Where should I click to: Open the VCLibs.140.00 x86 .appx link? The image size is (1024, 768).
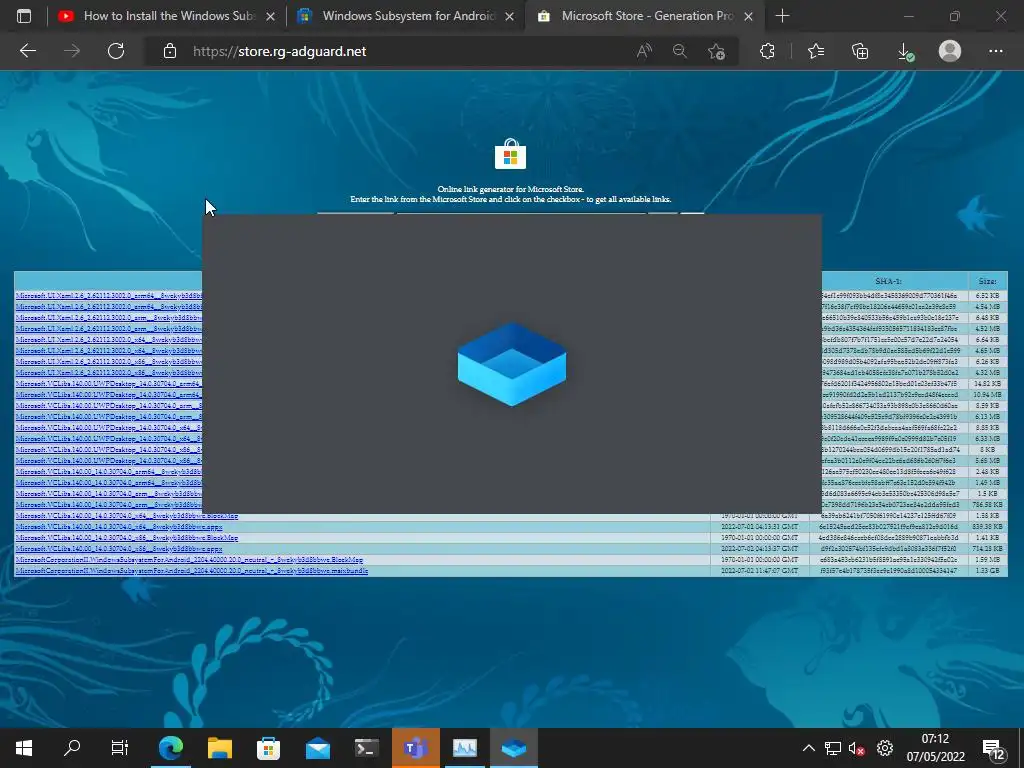[x=119, y=549]
